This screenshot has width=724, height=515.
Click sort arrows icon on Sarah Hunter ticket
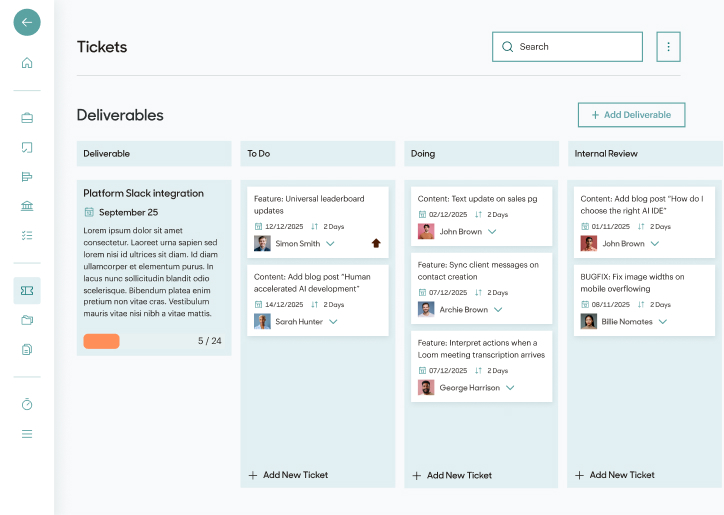(314, 304)
